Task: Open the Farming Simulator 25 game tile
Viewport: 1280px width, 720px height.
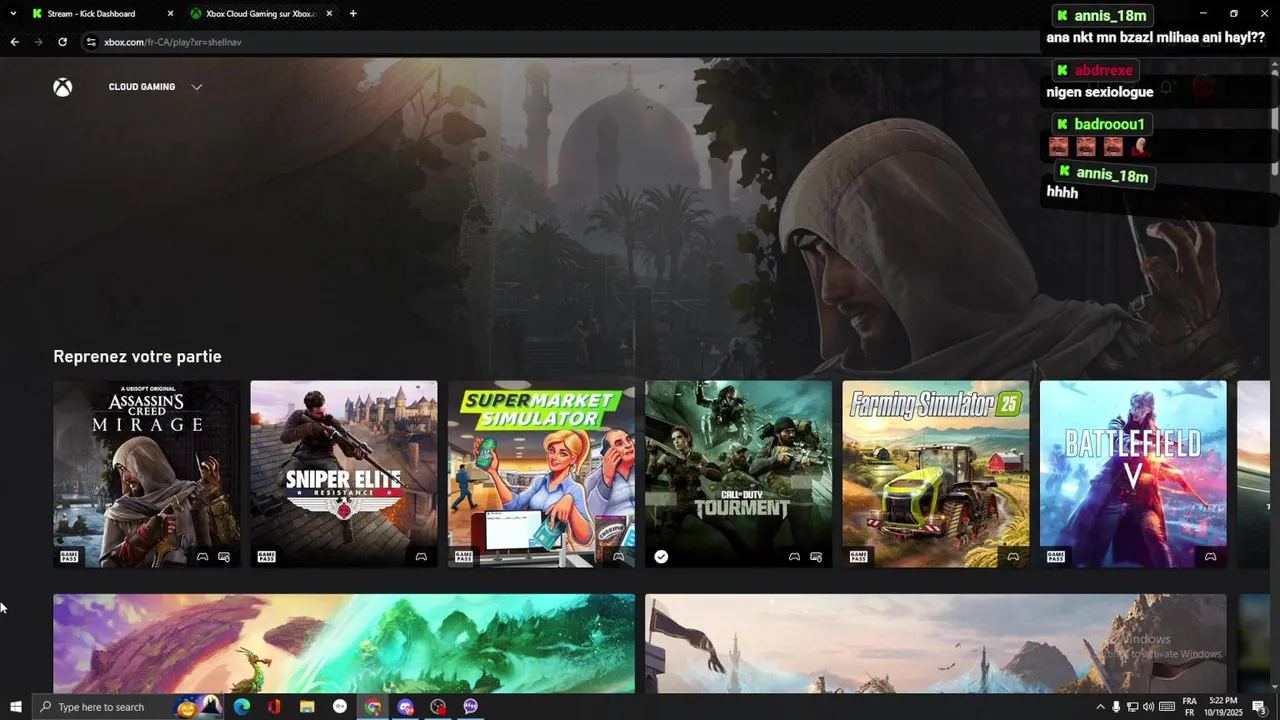Action: [x=936, y=474]
